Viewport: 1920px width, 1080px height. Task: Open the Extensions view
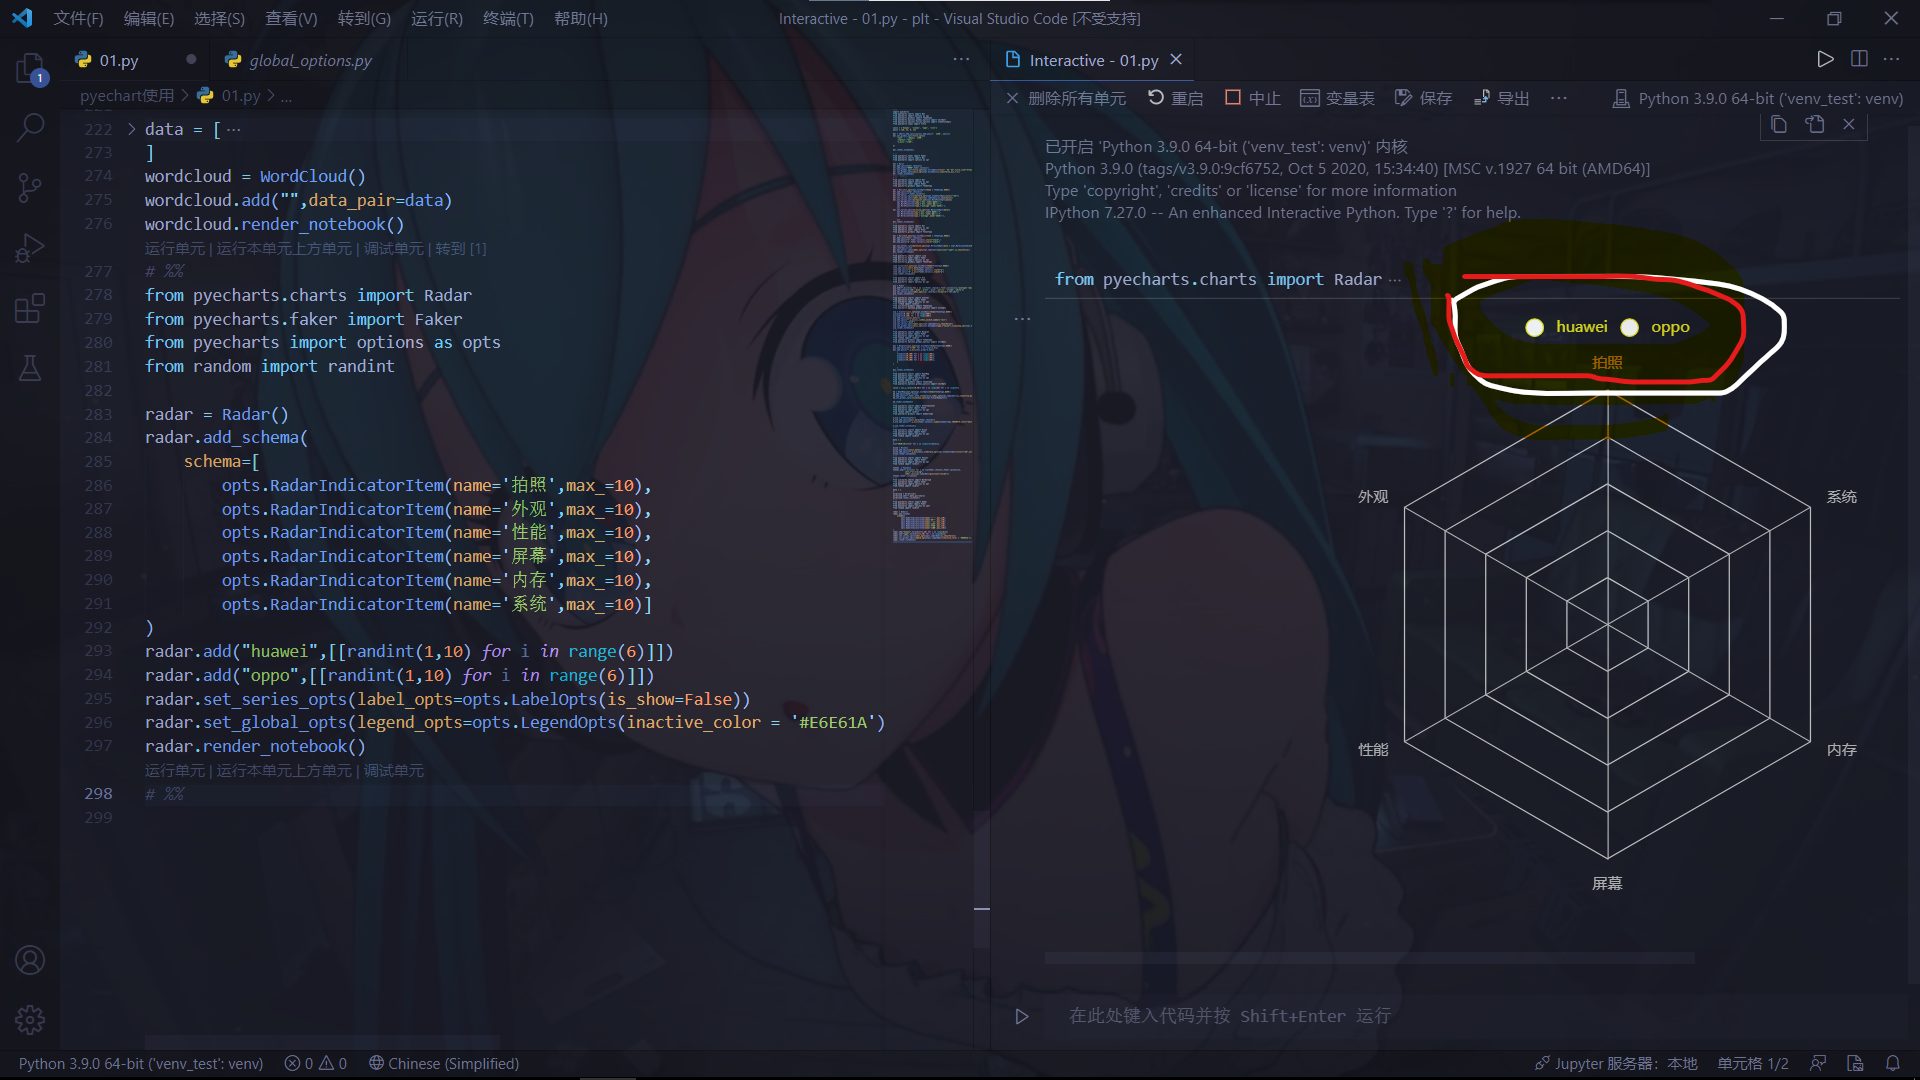pyautogui.click(x=30, y=307)
